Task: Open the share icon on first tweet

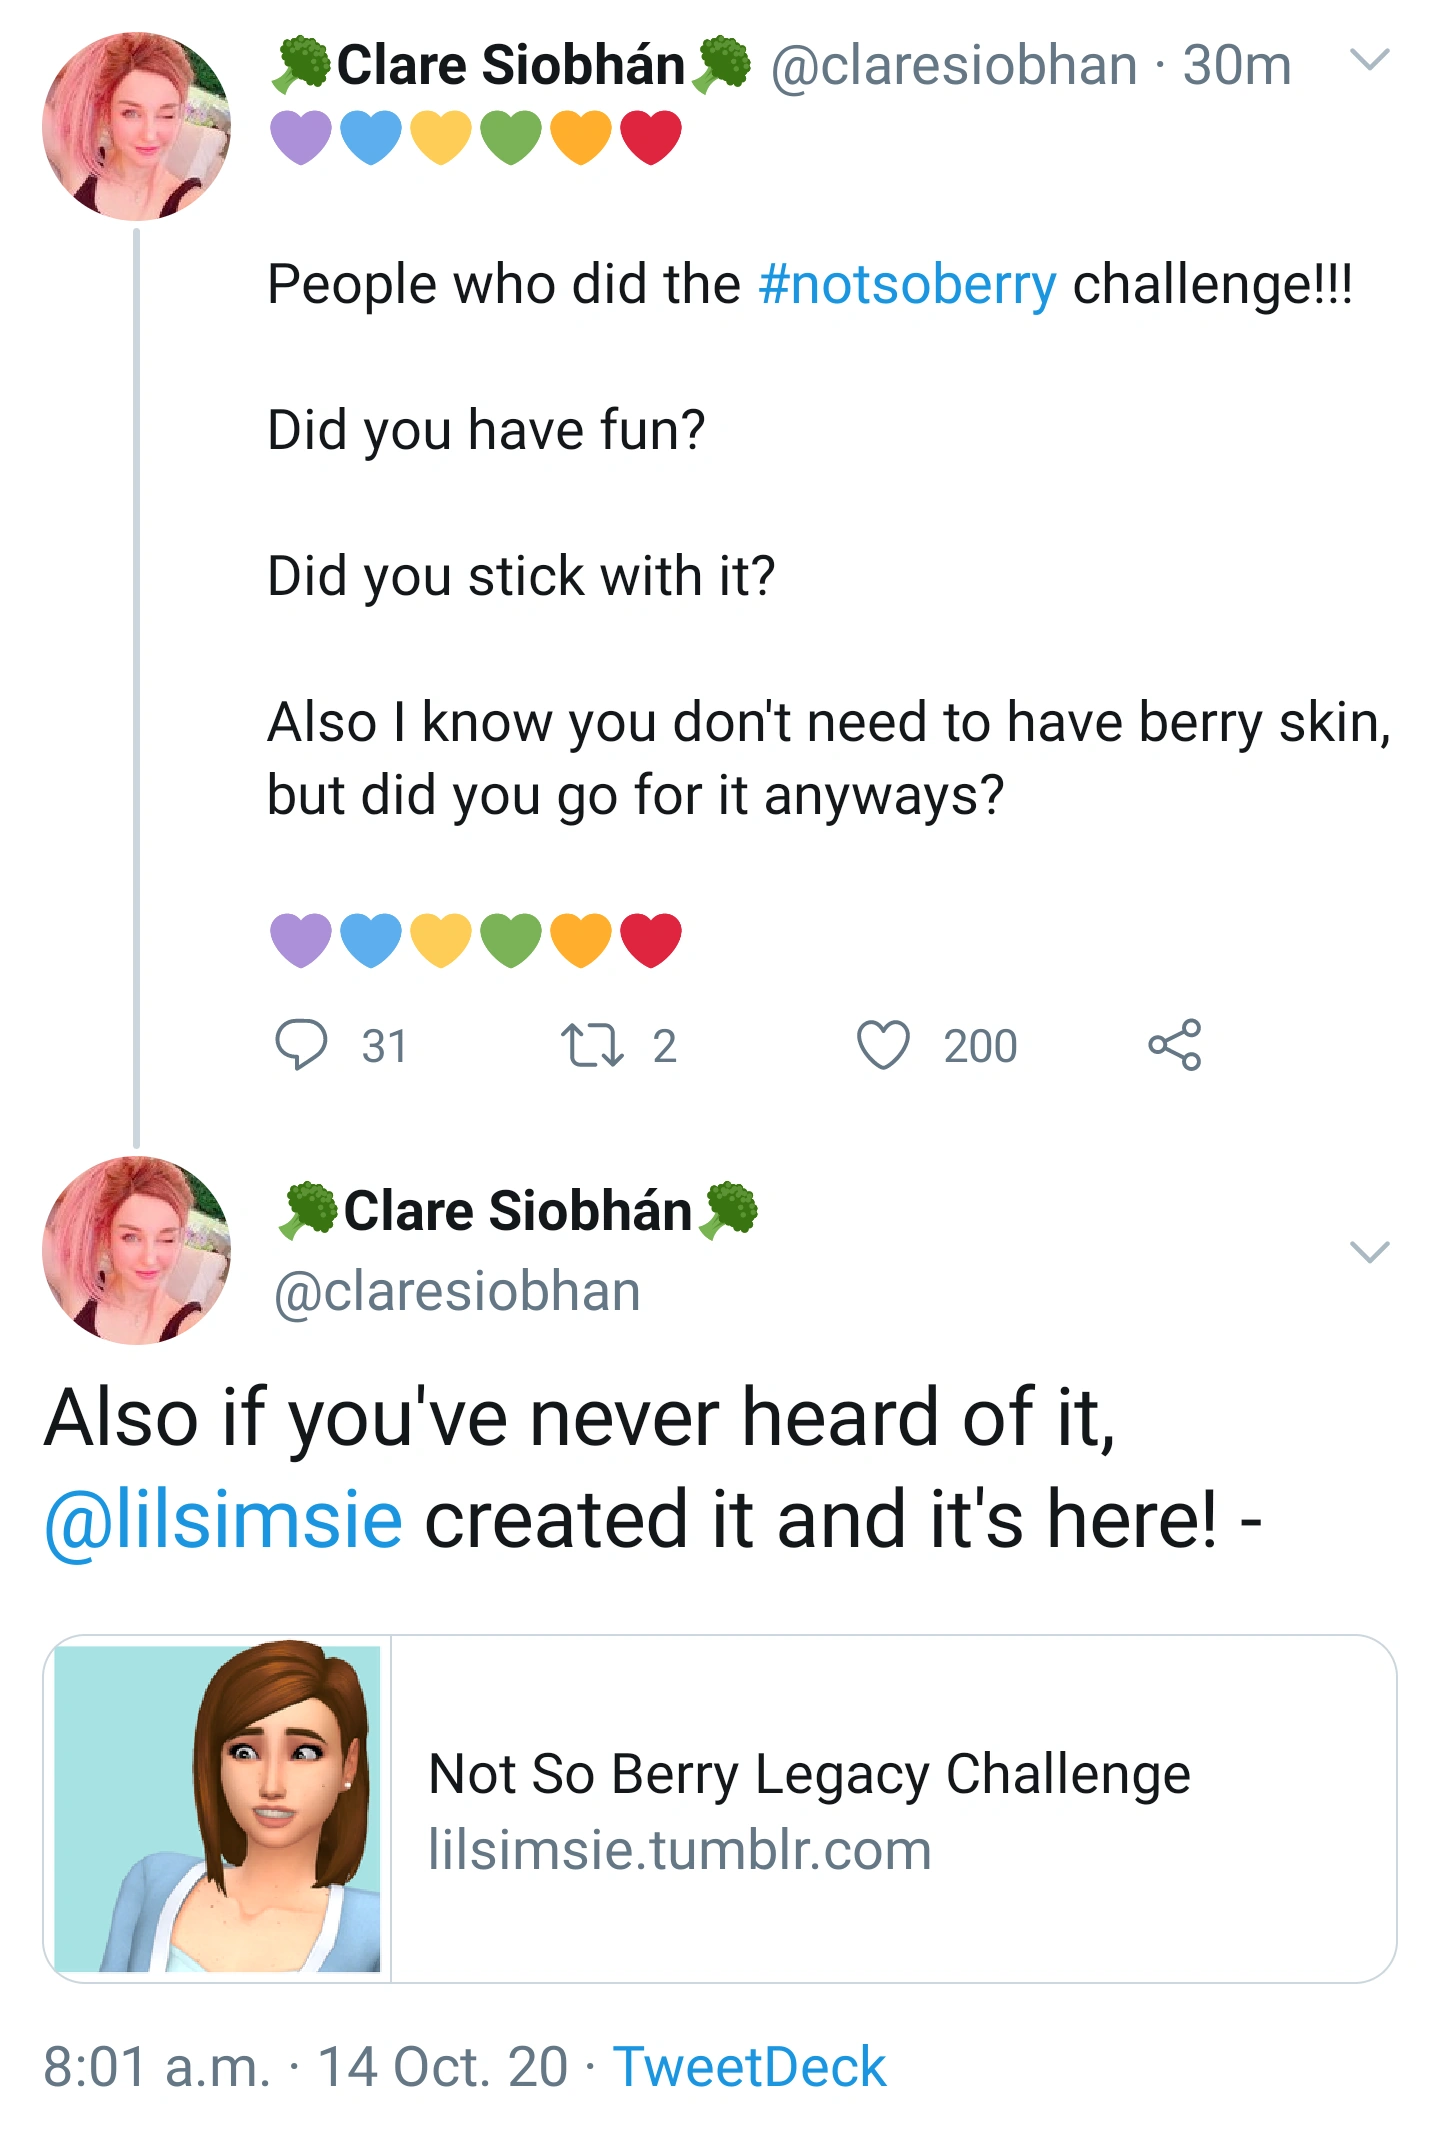Action: point(1175,1045)
